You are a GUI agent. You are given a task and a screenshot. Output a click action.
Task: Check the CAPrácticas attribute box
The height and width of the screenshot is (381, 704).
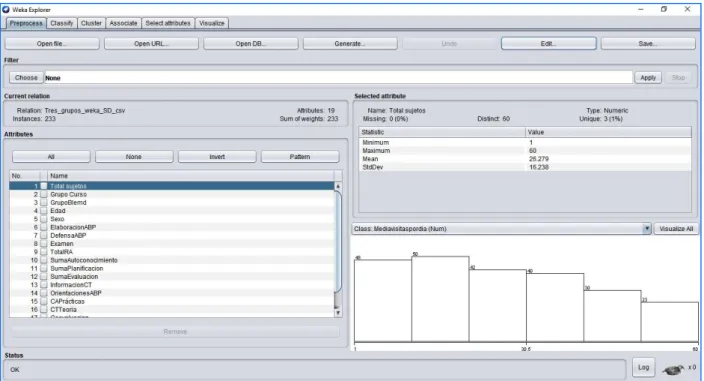pyautogui.click(x=44, y=302)
